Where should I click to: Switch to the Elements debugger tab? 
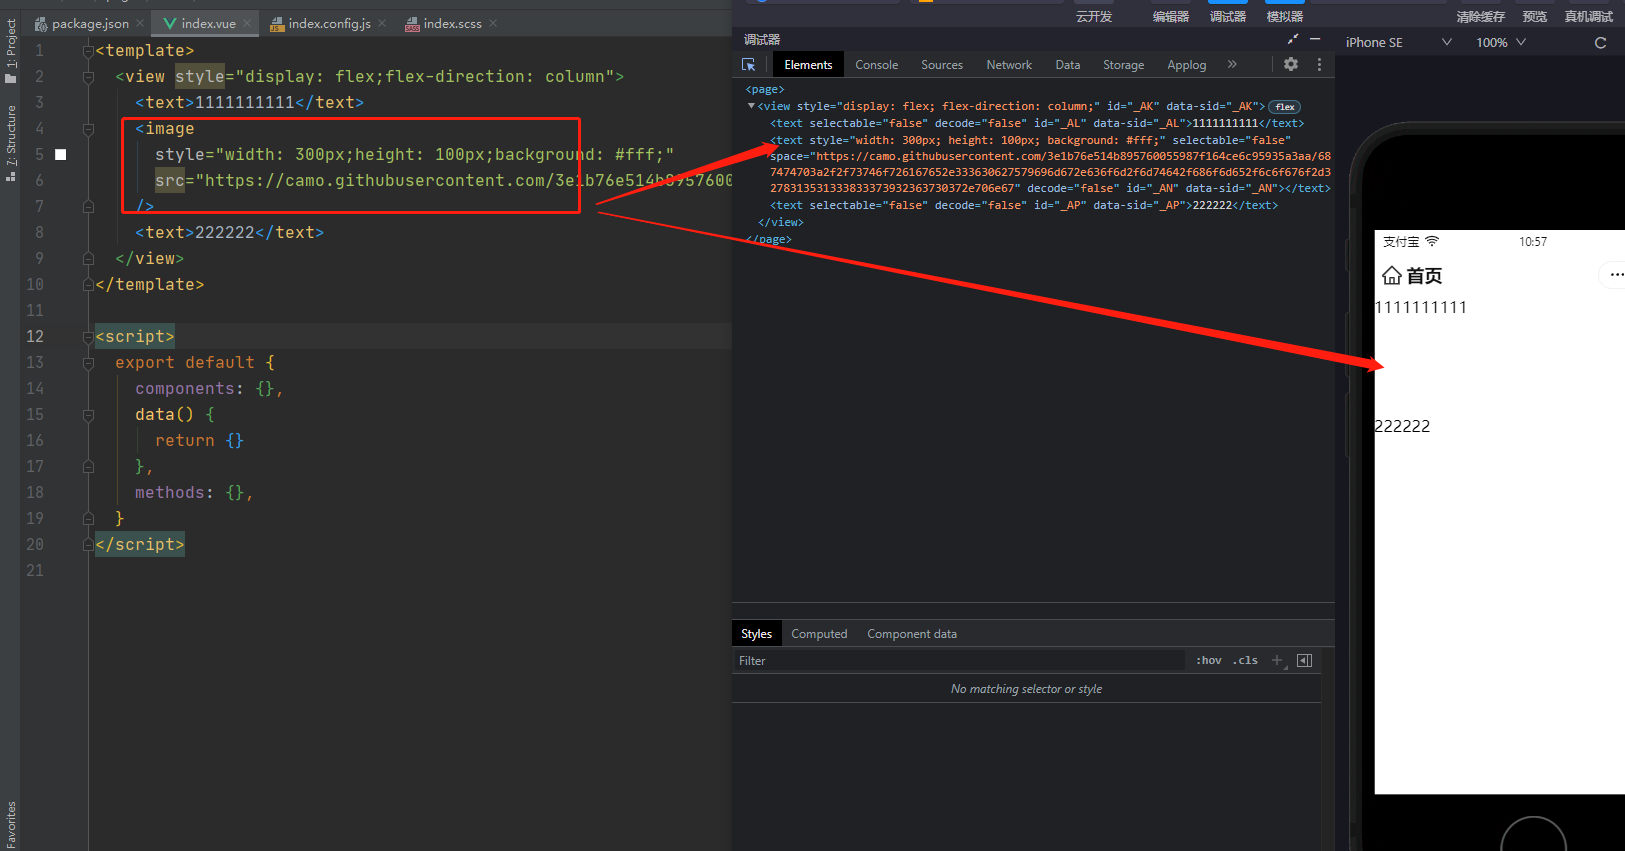(808, 65)
